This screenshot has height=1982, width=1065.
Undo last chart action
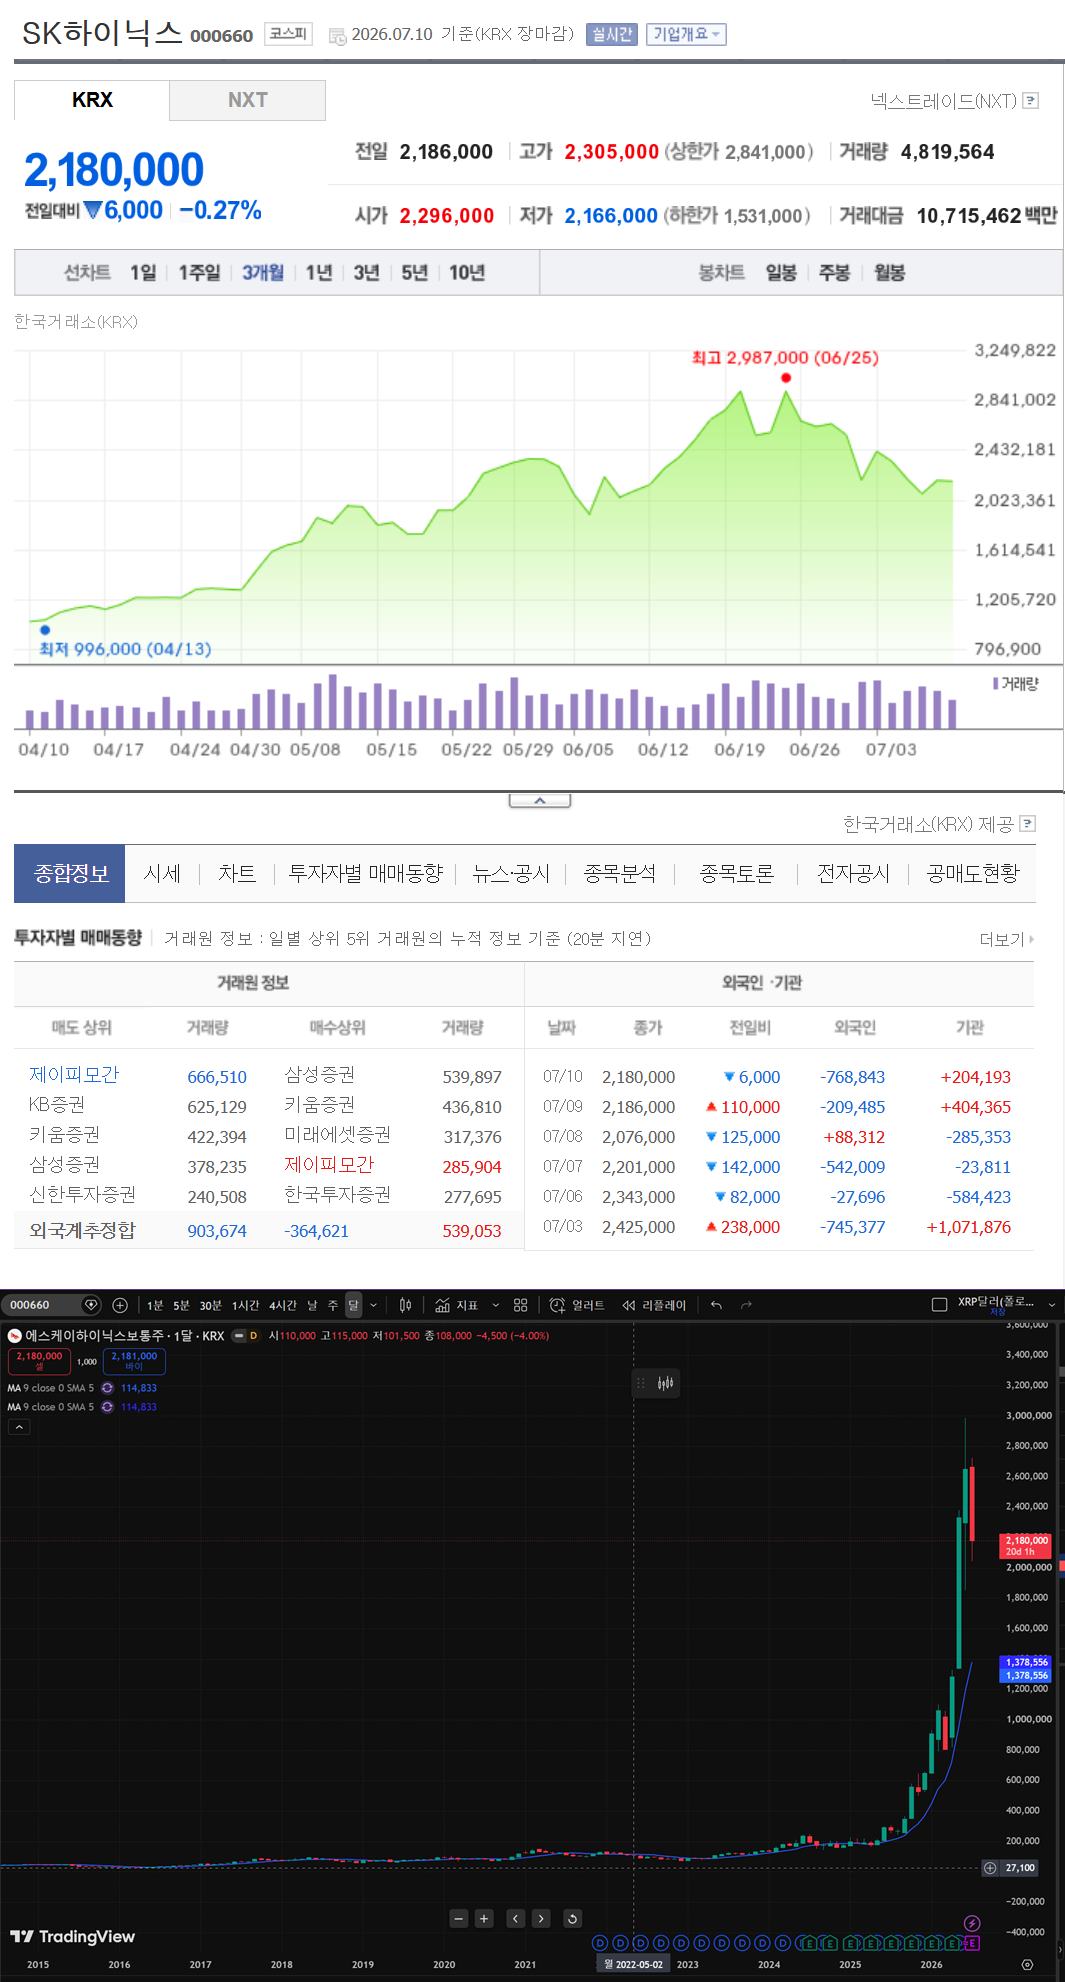point(716,1305)
